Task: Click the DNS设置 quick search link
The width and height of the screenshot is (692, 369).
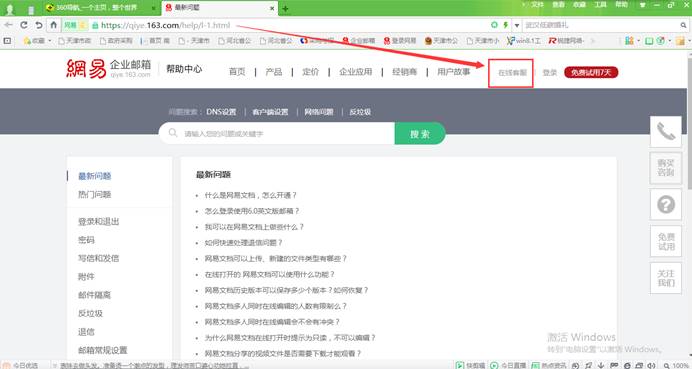Action: click(221, 112)
